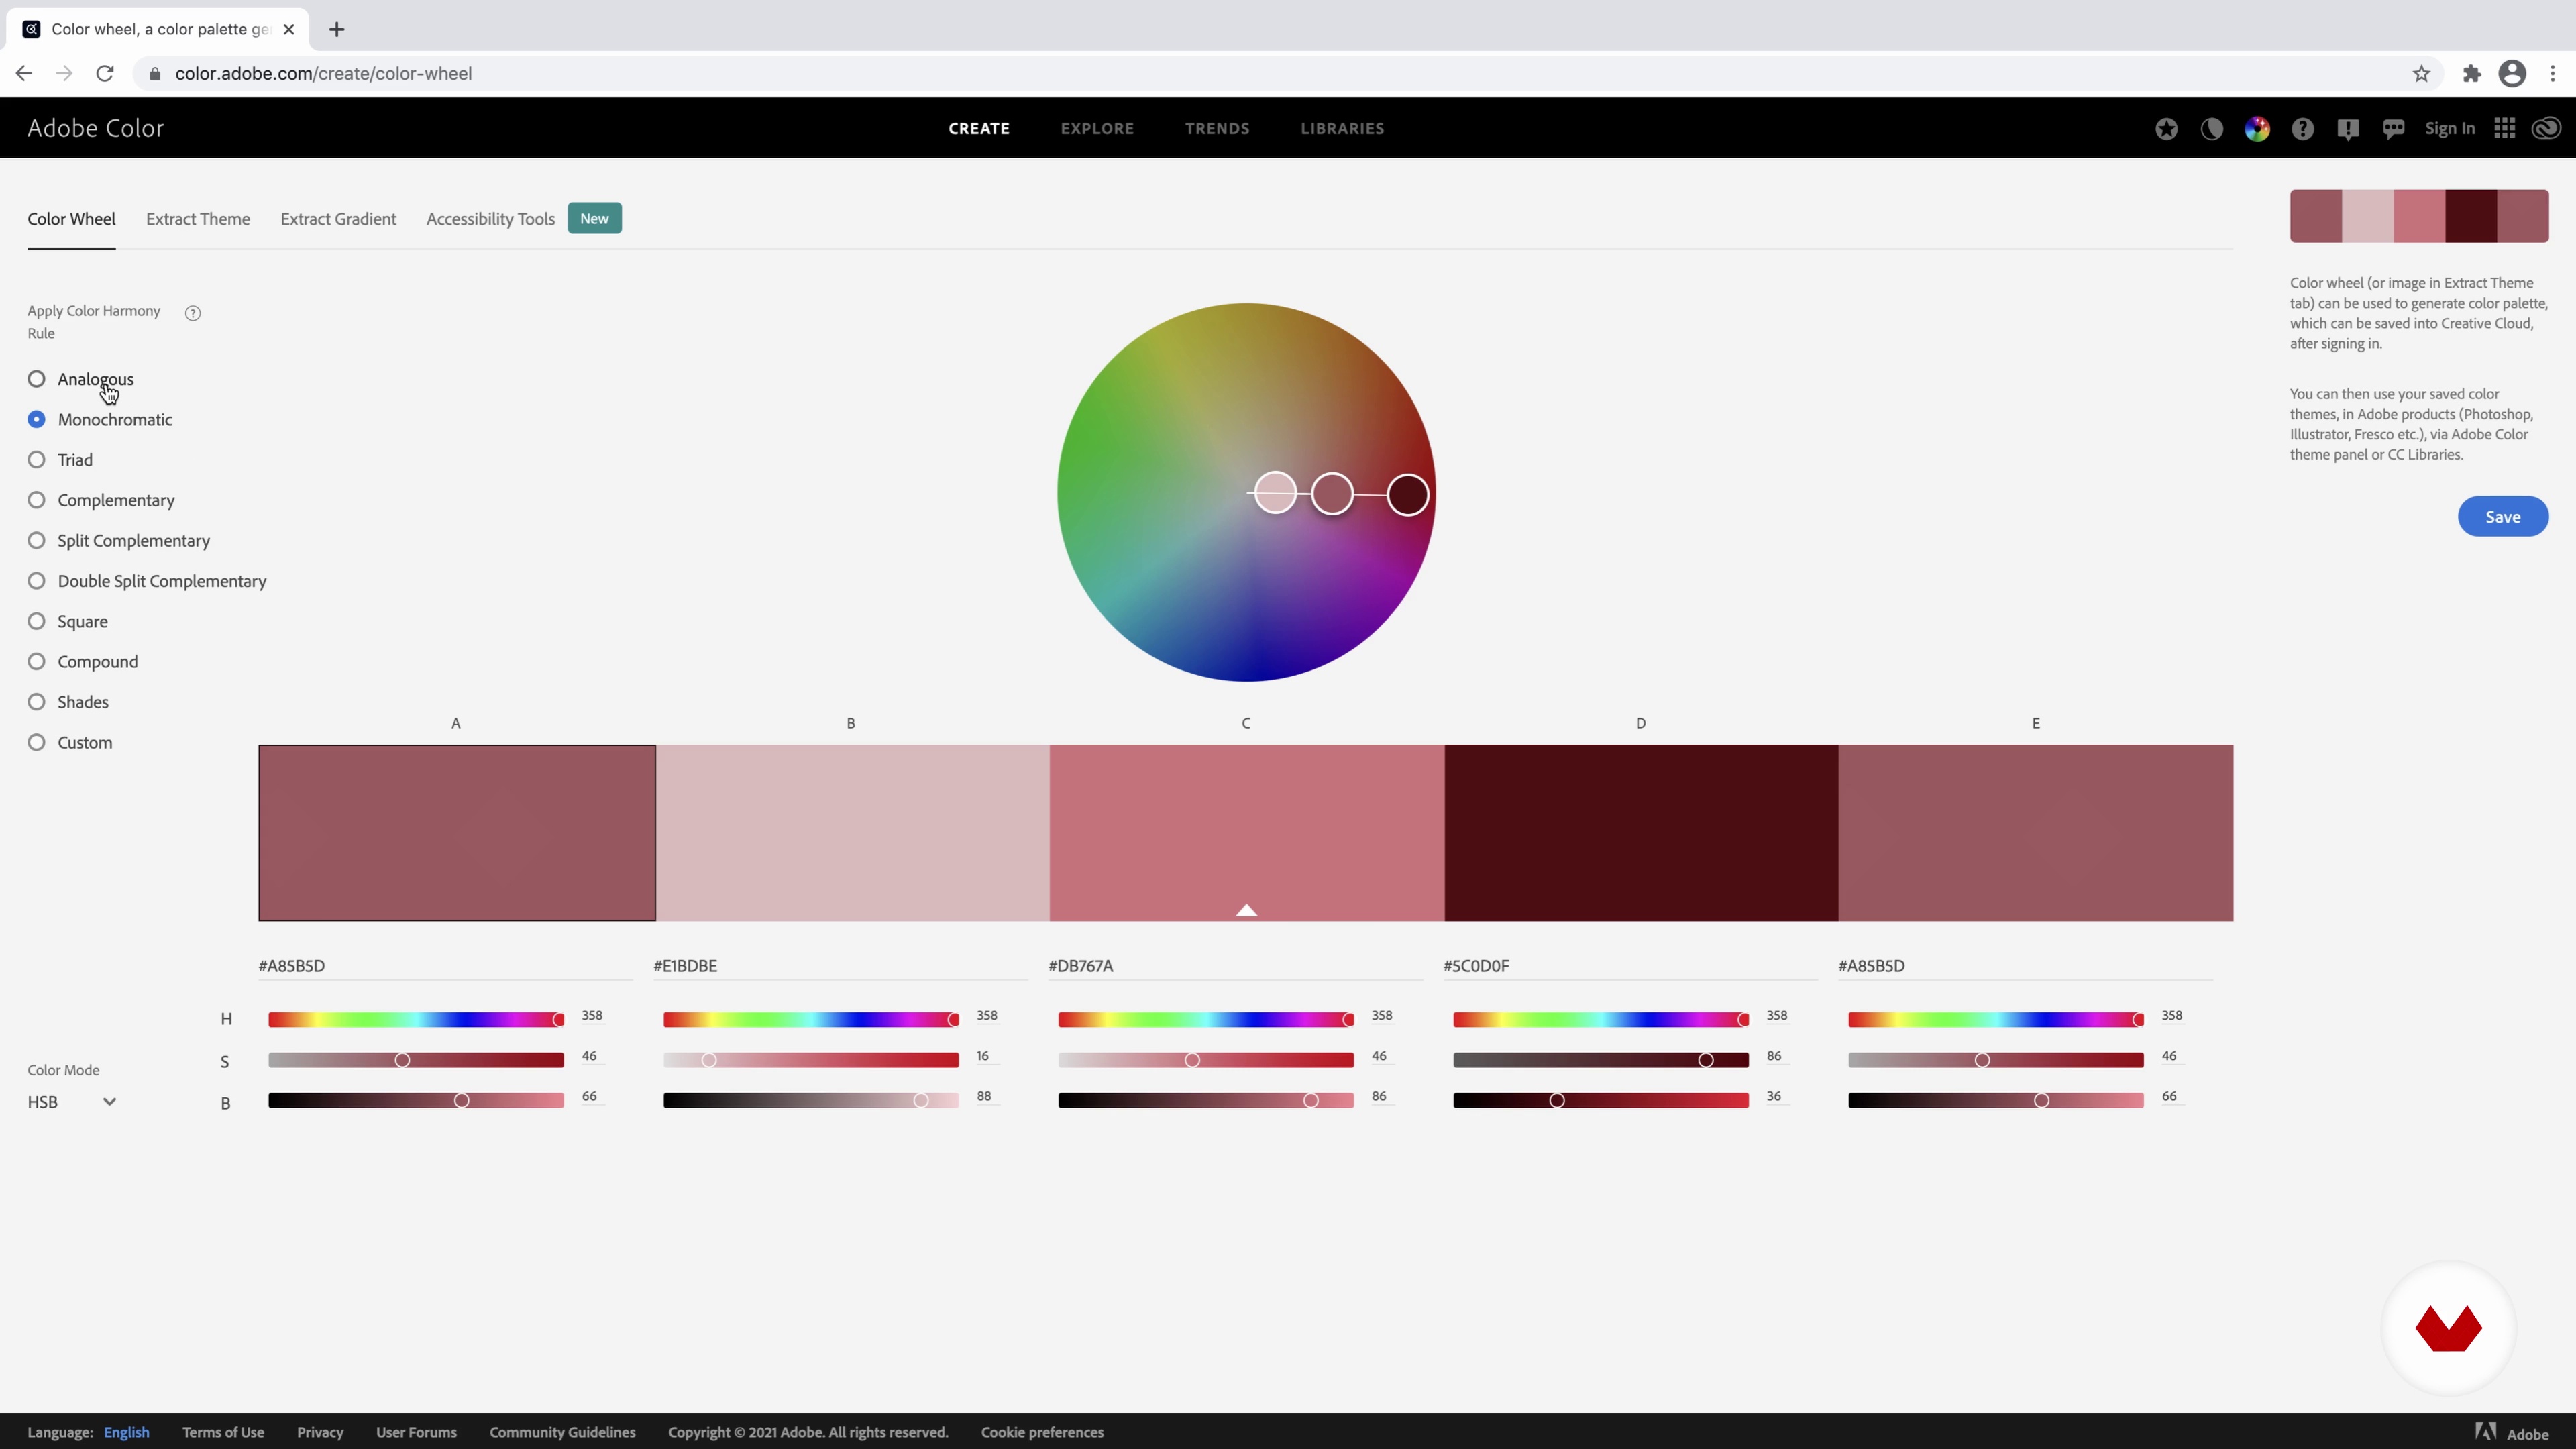Click the darkest handle on the color wheel

pyautogui.click(x=1408, y=495)
